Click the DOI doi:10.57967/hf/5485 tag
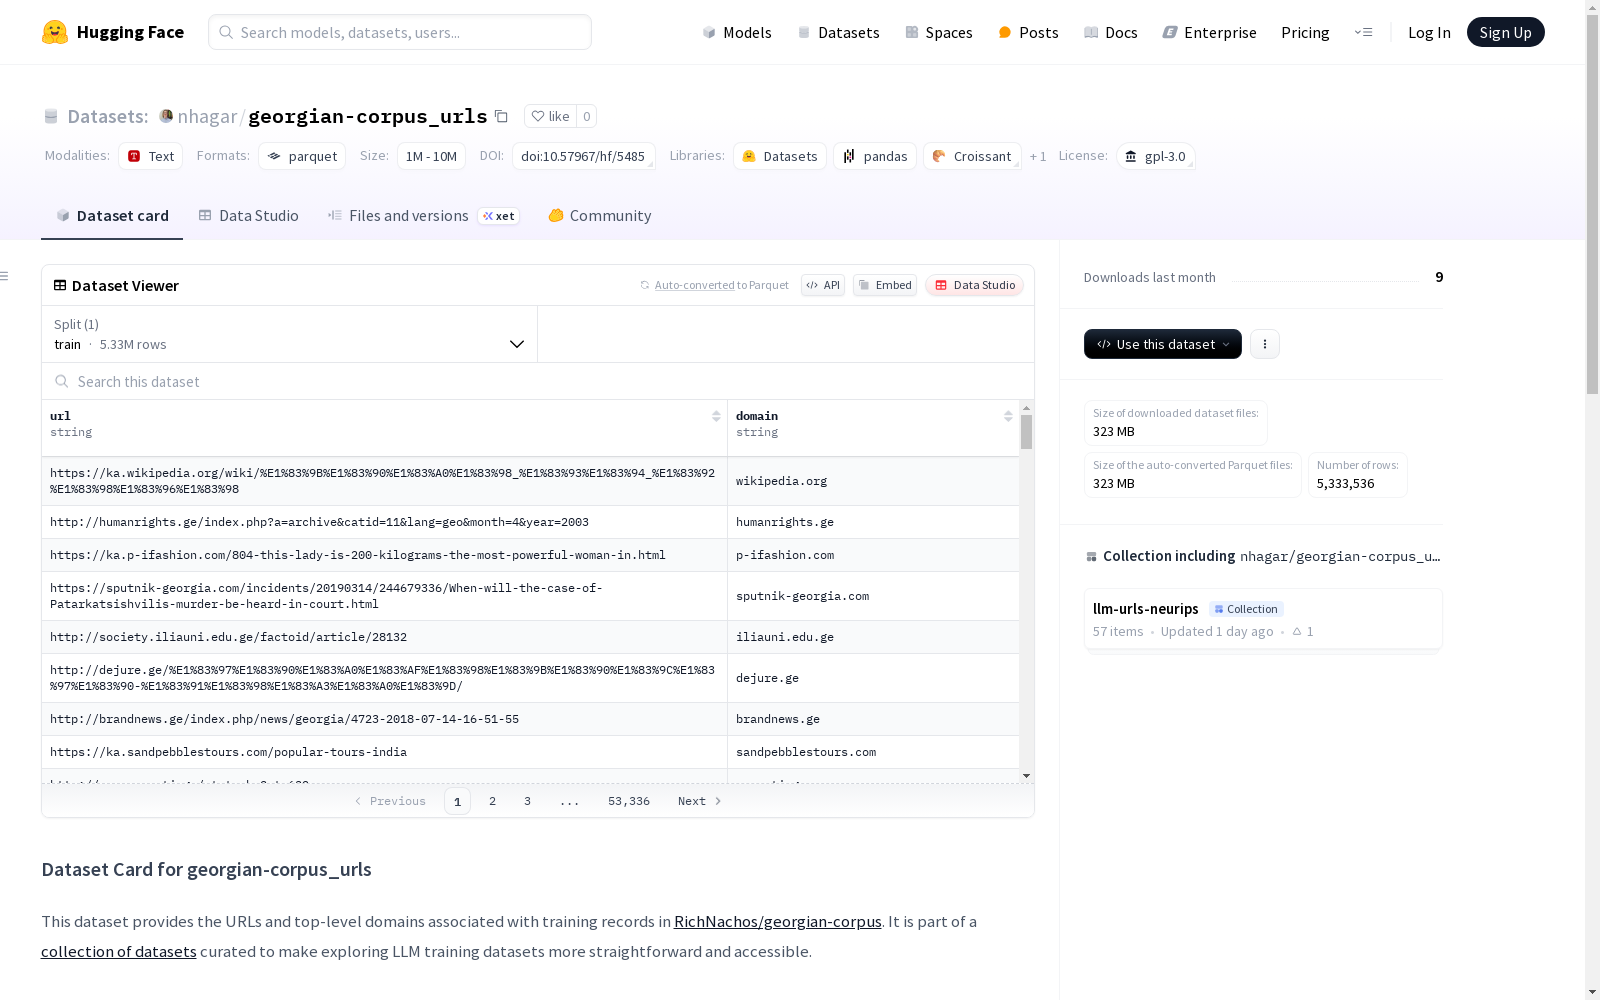The height and width of the screenshot is (1000, 1600). click(x=584, y=156)
